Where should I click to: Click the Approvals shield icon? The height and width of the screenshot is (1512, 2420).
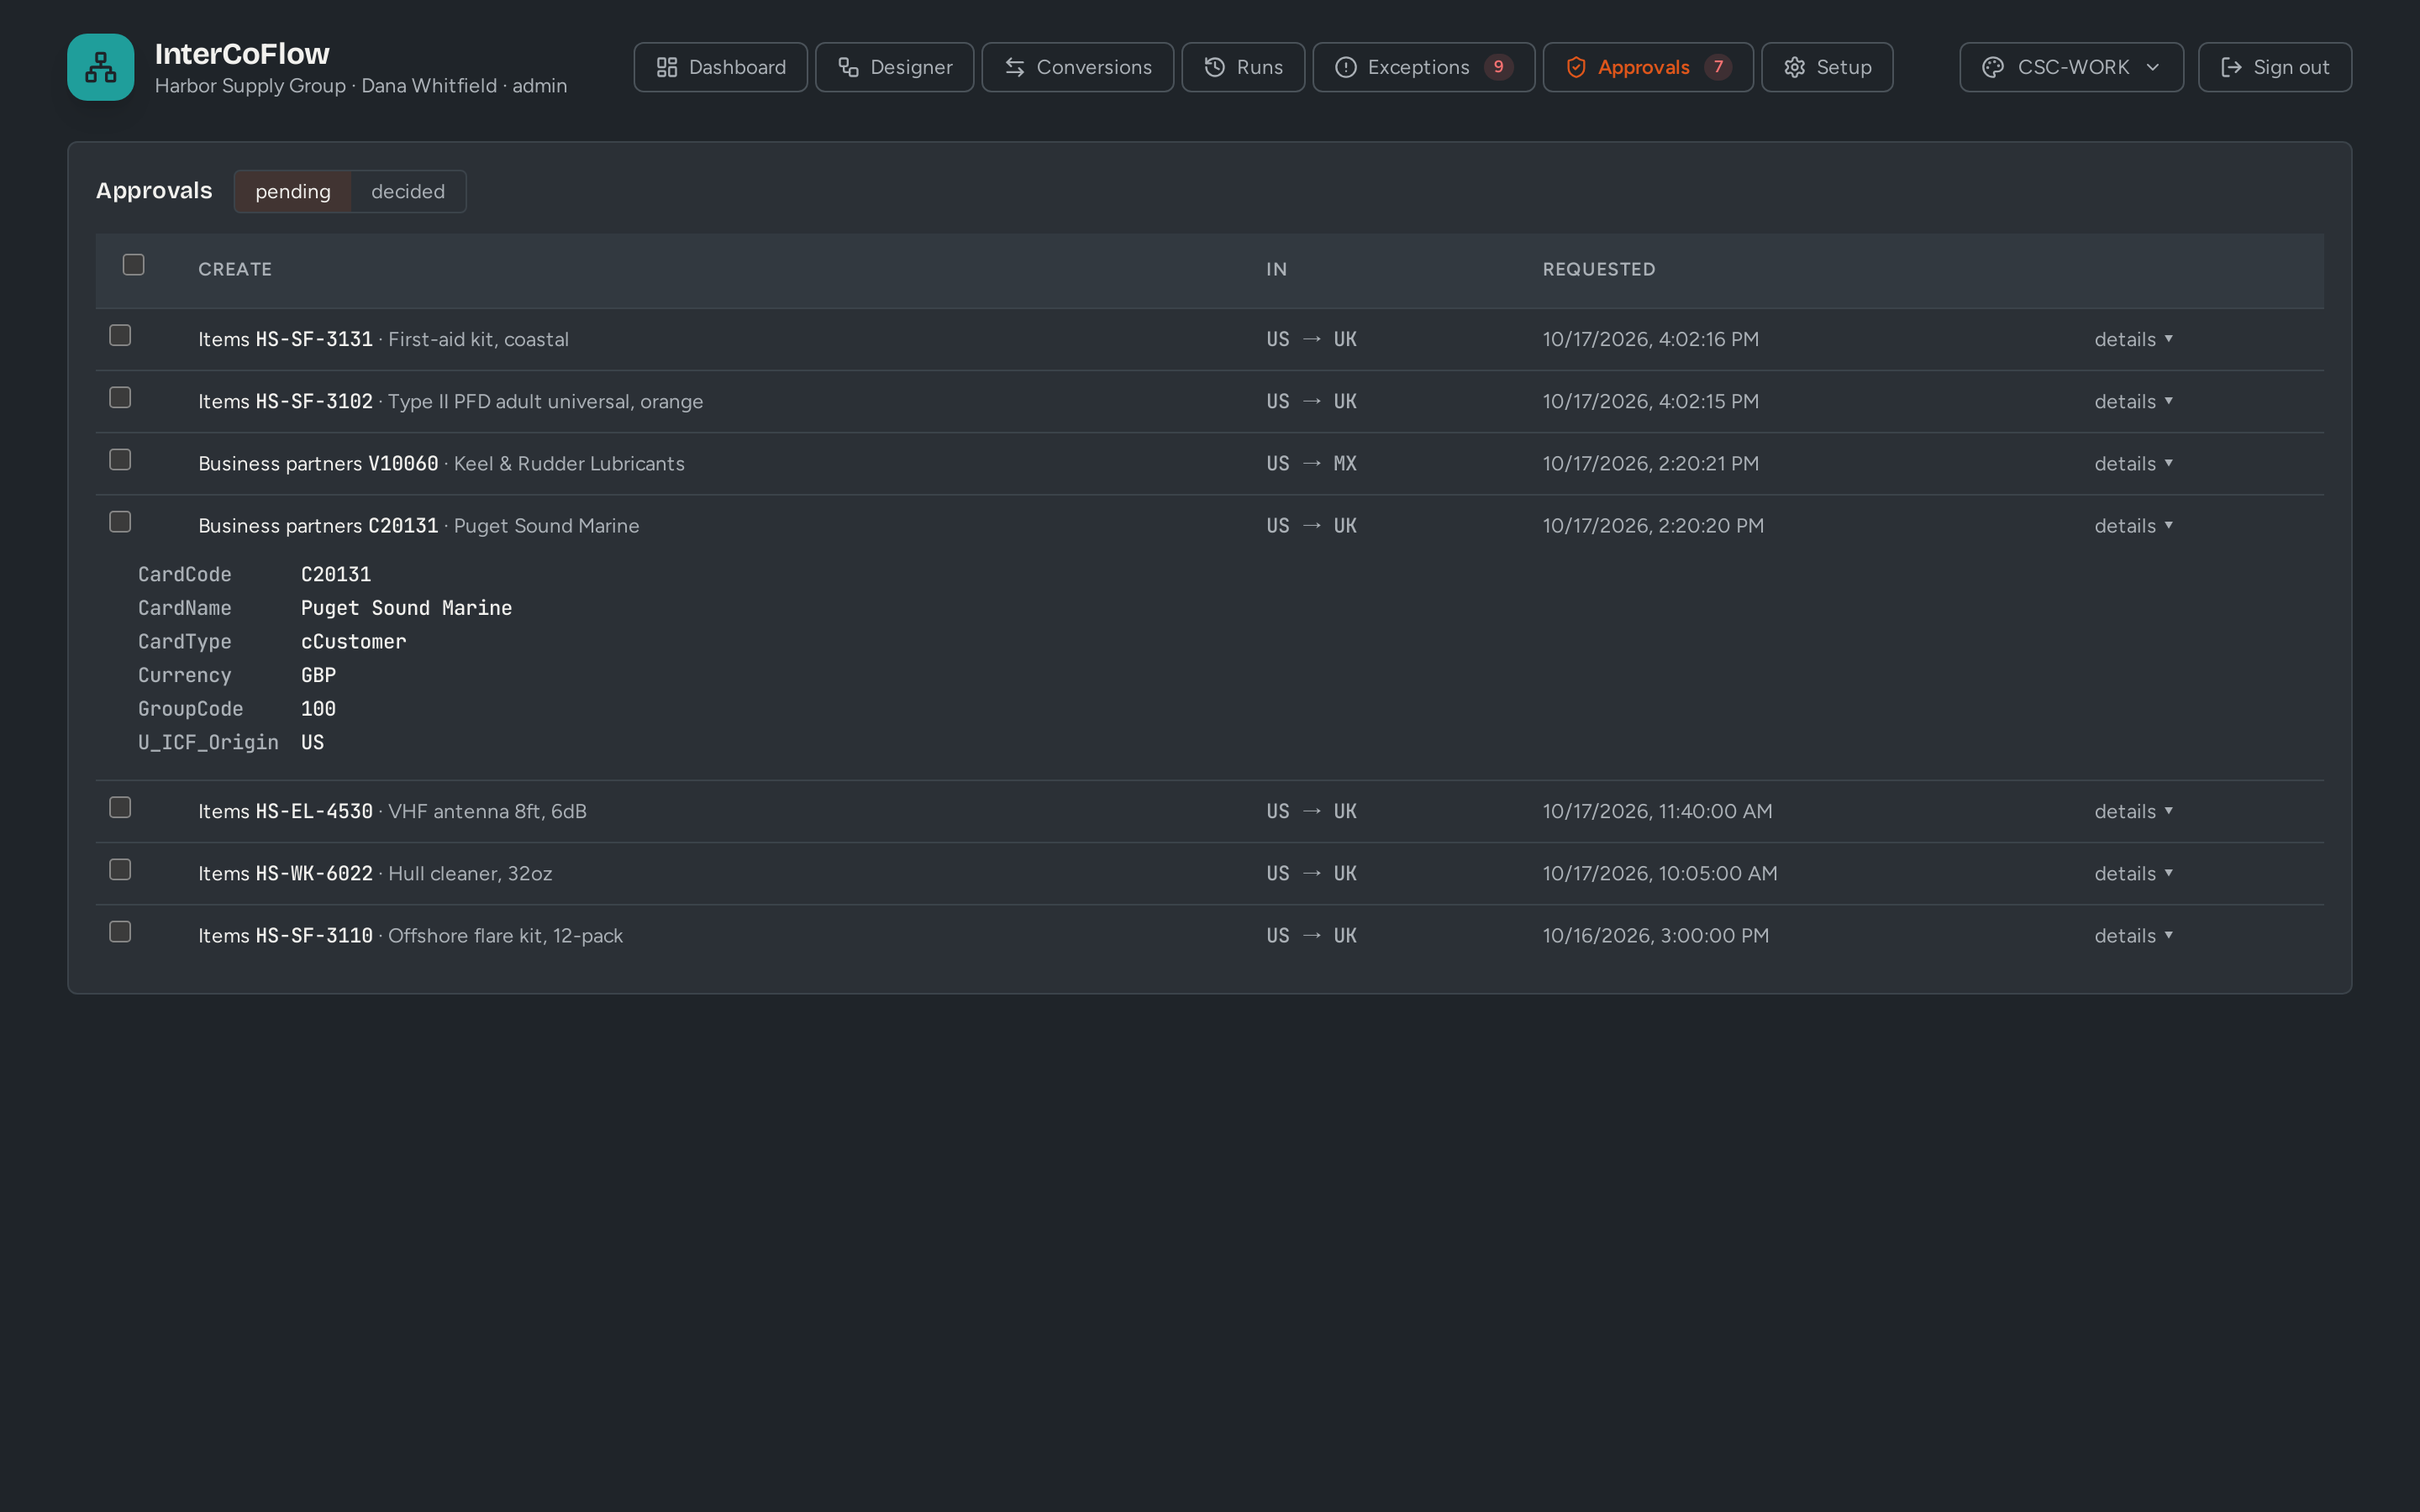[1576, 67]
